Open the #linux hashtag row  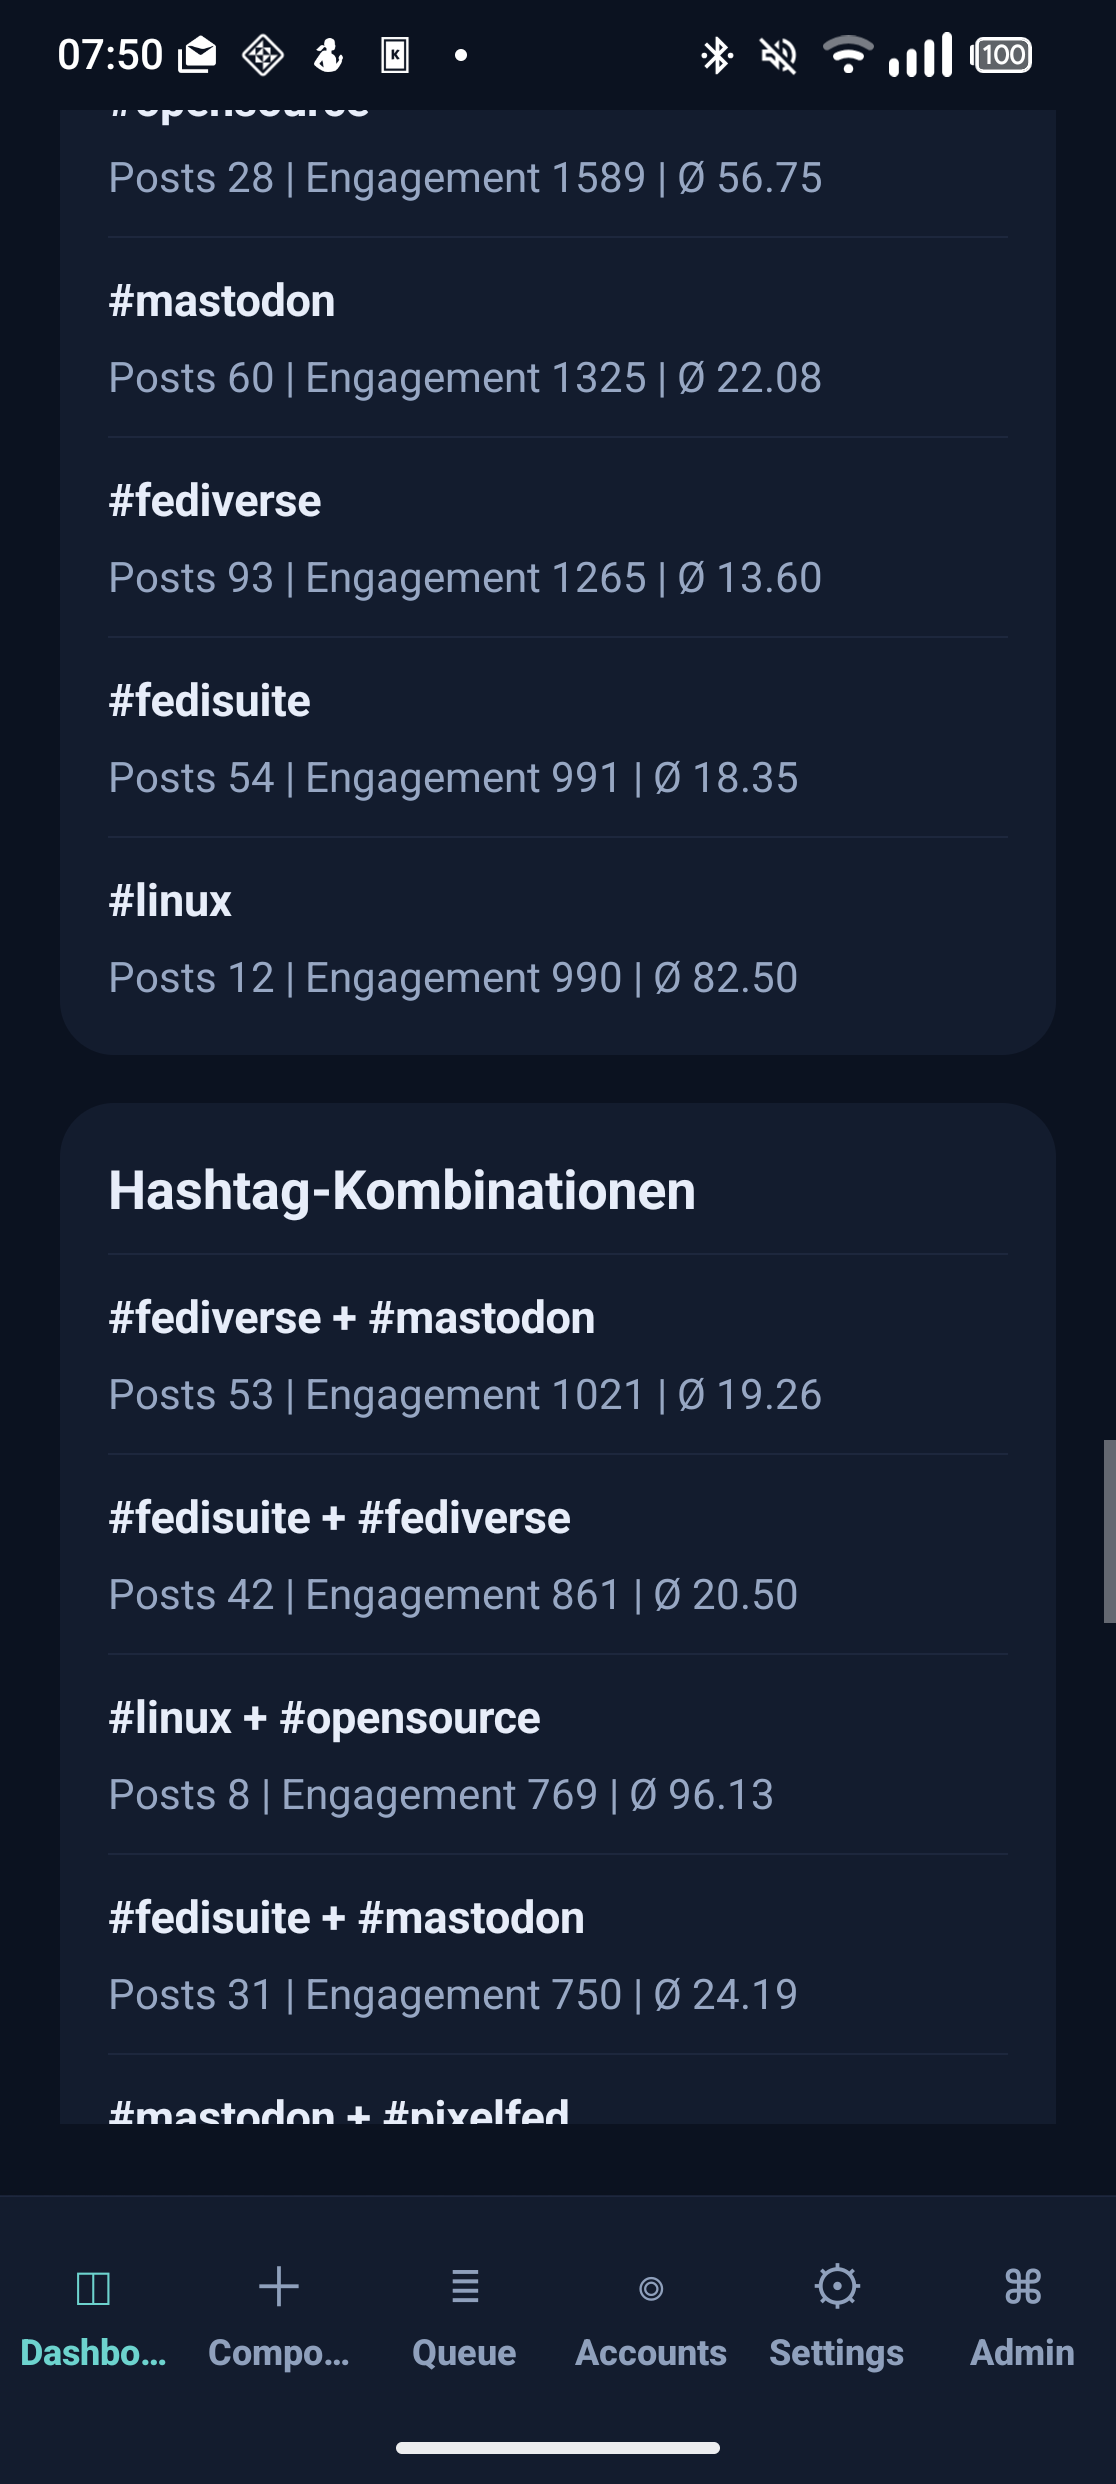[x=558, y=938]
